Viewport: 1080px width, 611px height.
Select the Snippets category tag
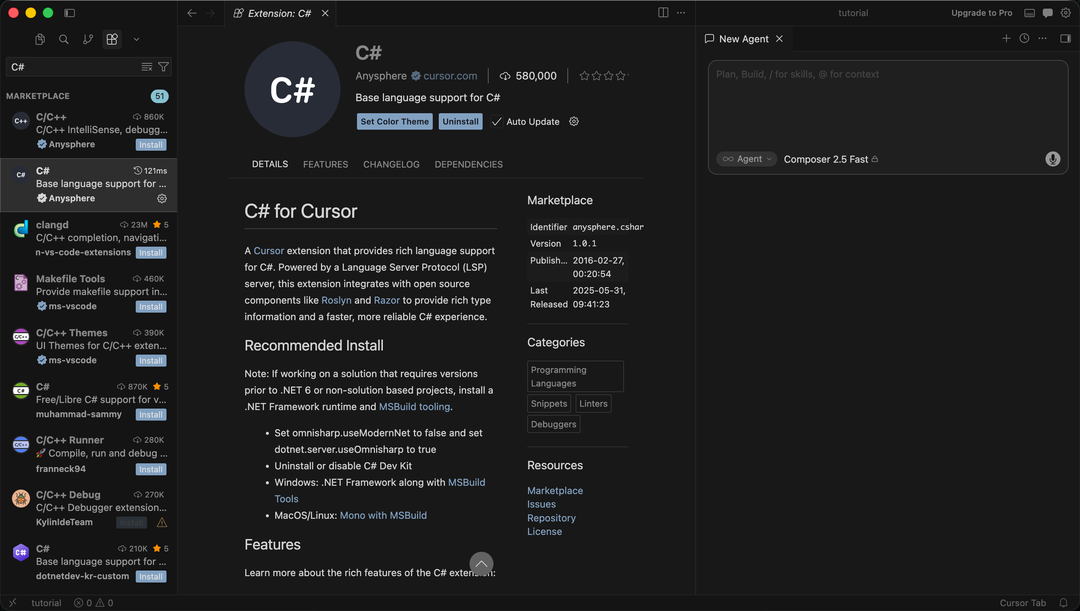pyautogui.click(x=549, y=404)
